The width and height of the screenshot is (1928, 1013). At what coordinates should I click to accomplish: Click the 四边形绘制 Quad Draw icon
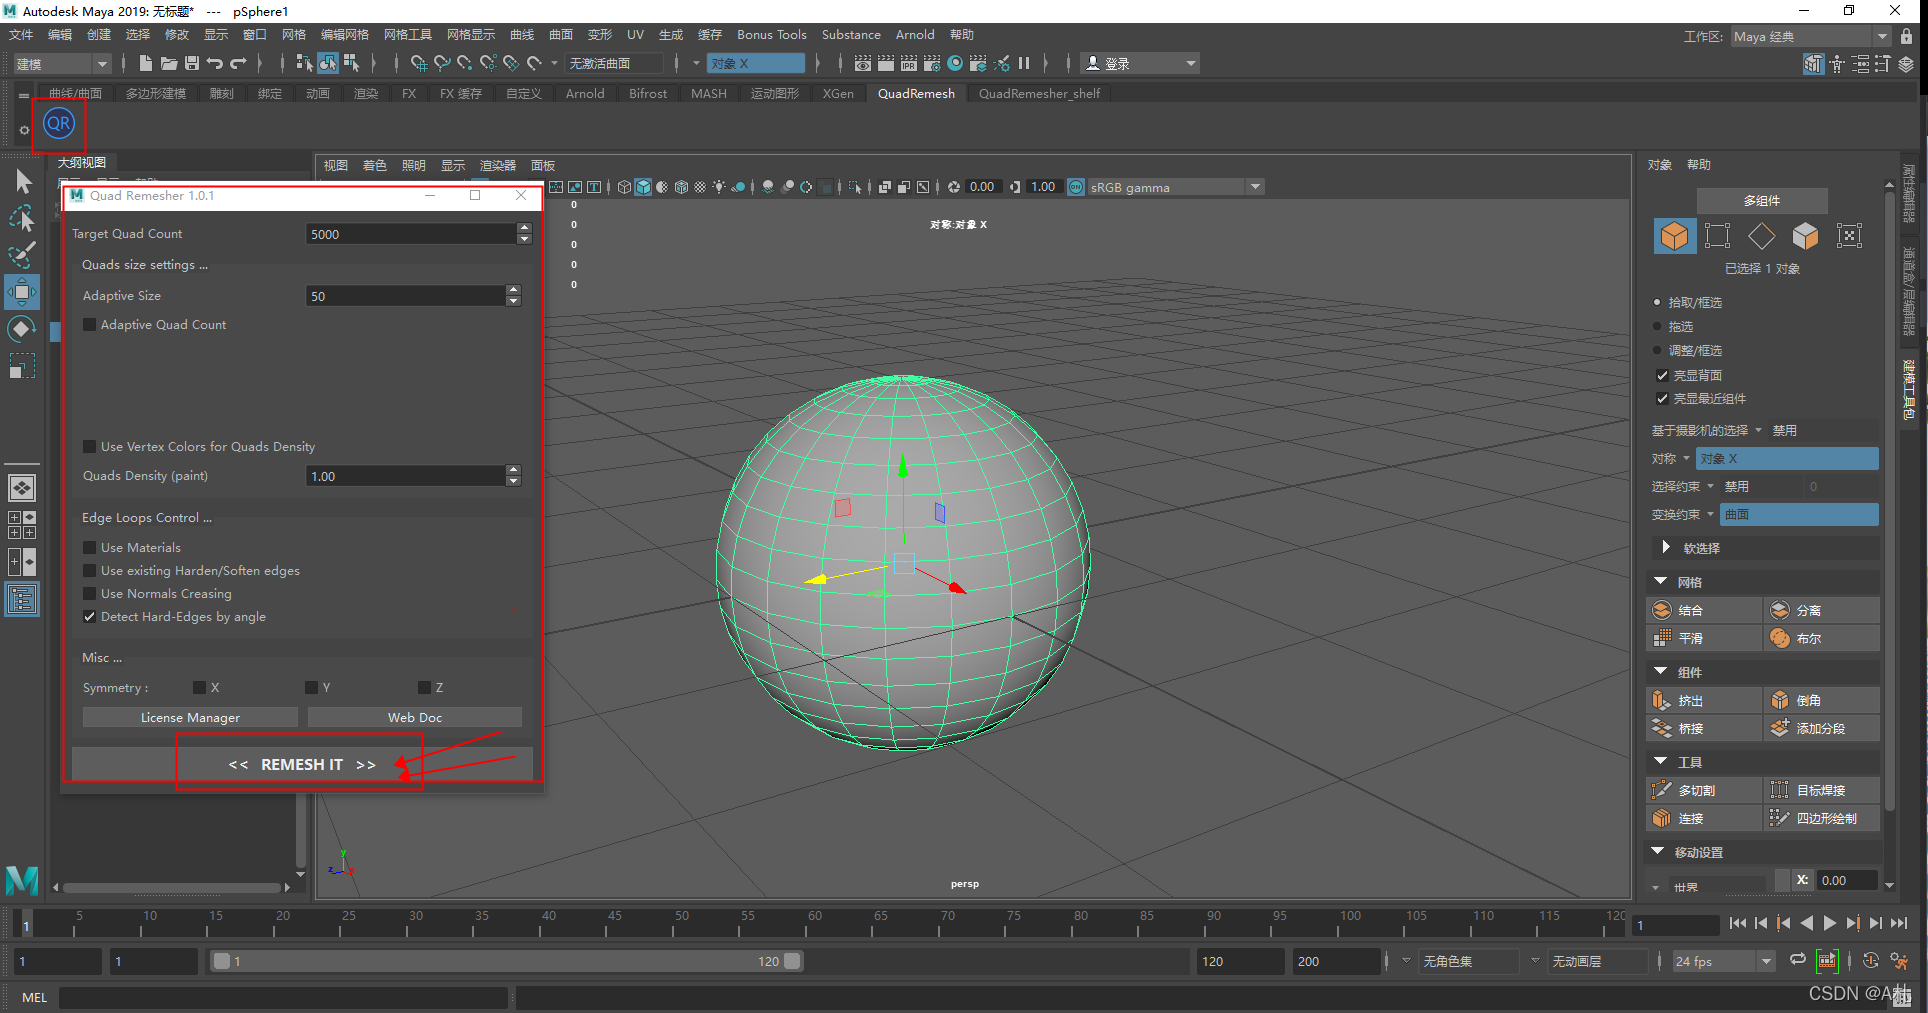pyautogui.click(x=1780, y=818)
